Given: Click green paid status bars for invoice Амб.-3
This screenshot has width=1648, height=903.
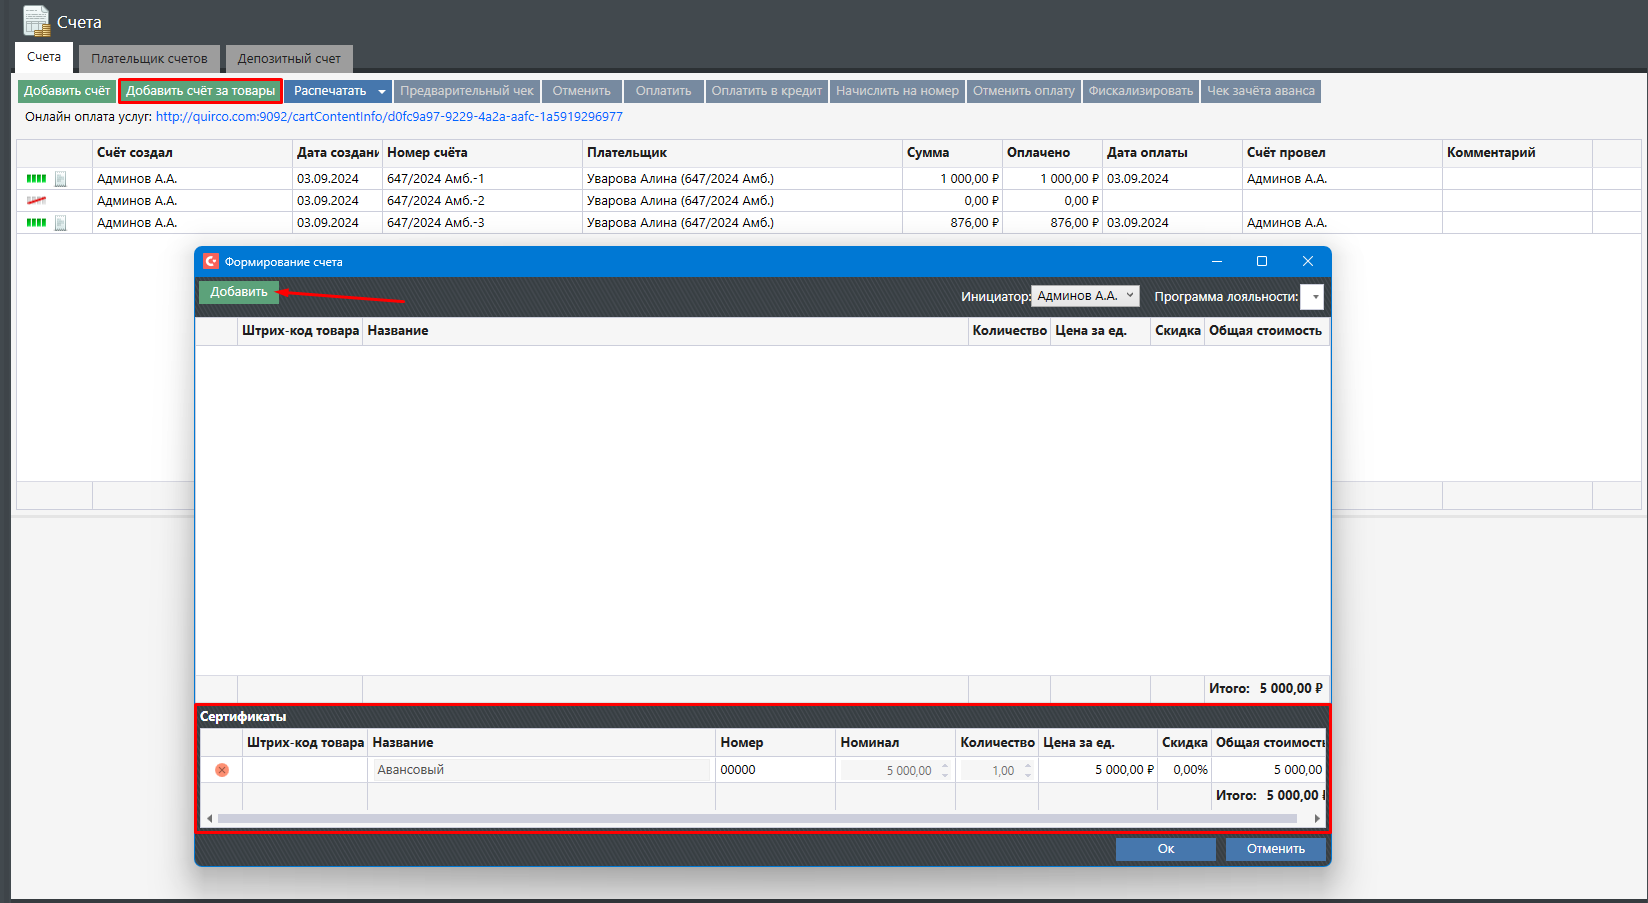Looking at the screenshot, I should (36, 223).
